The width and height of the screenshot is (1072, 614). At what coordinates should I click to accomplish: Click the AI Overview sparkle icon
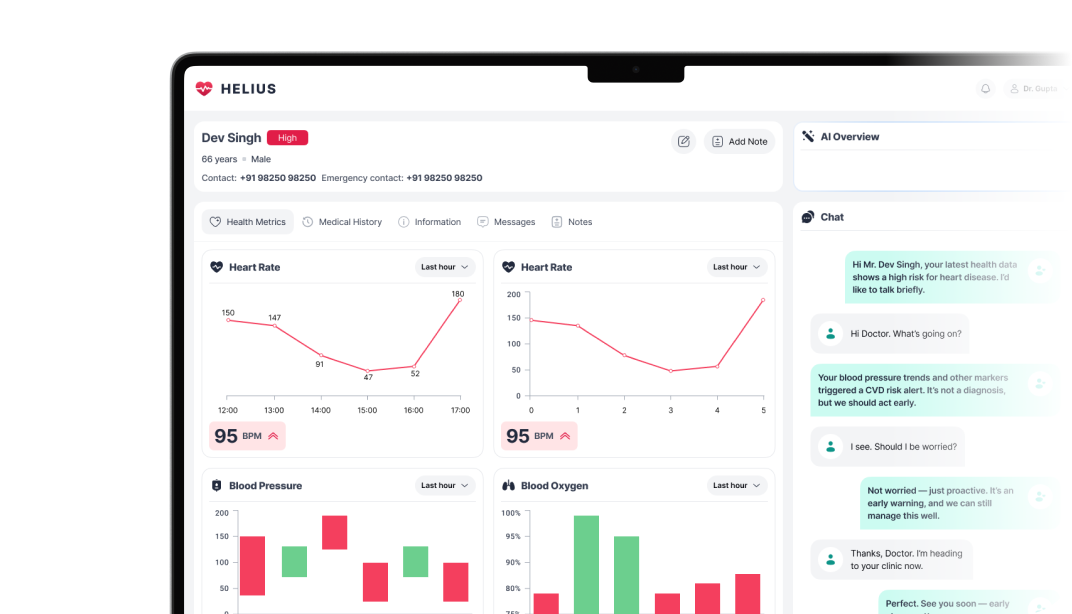click(808, 137)
